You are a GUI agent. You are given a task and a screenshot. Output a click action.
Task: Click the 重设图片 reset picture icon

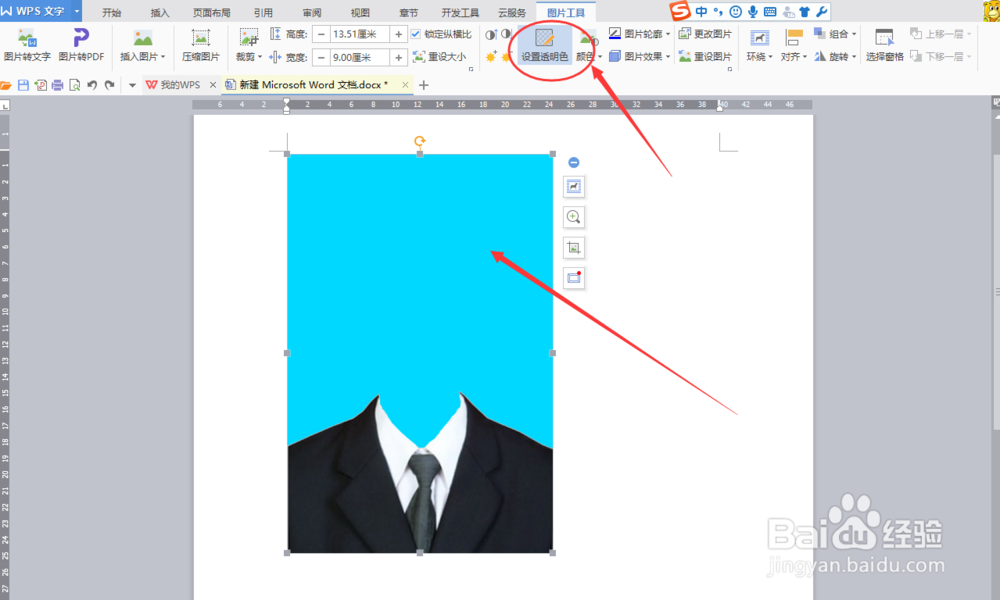685,56
